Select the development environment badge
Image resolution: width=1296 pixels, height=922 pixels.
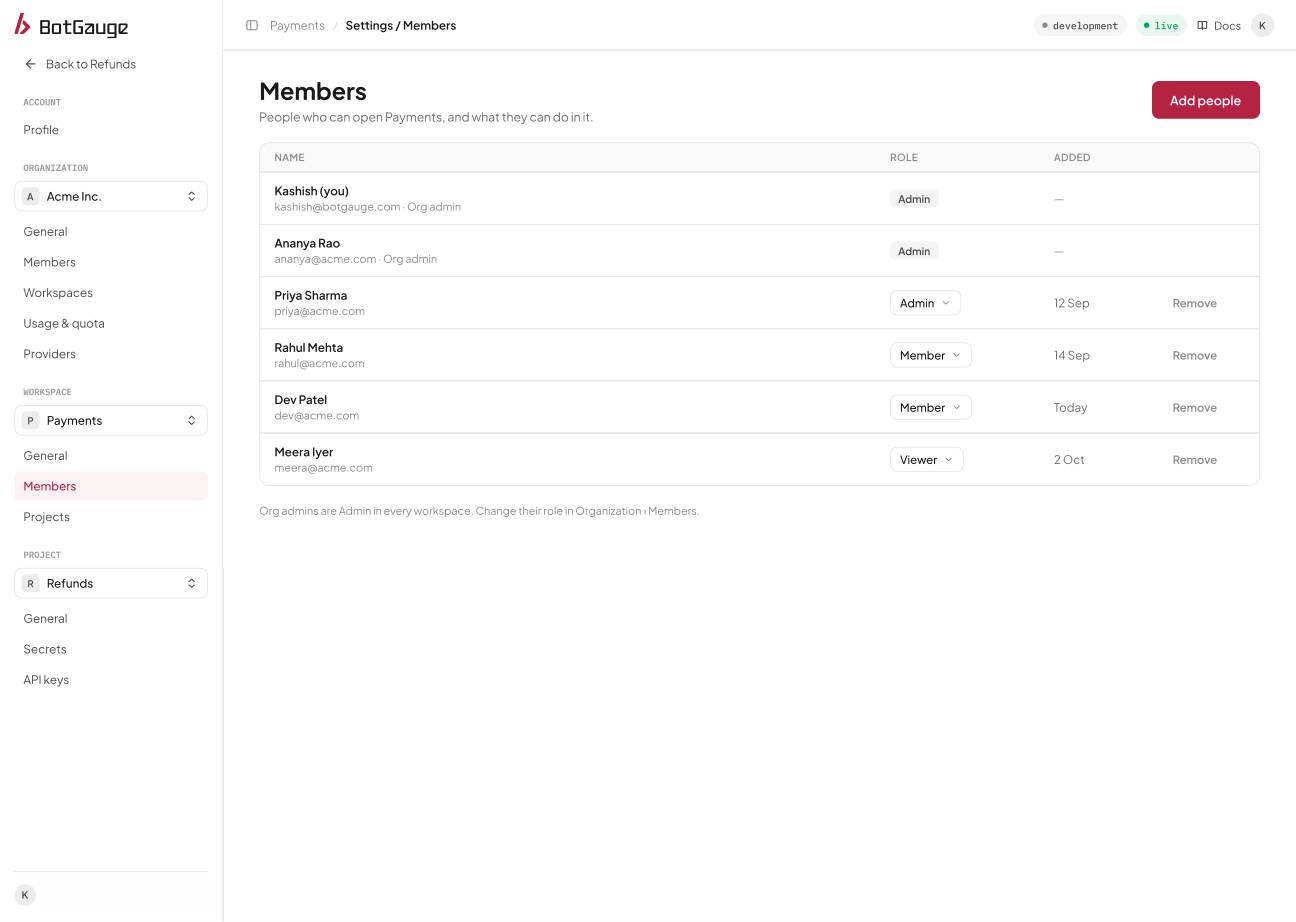[x=1080, y=25]
